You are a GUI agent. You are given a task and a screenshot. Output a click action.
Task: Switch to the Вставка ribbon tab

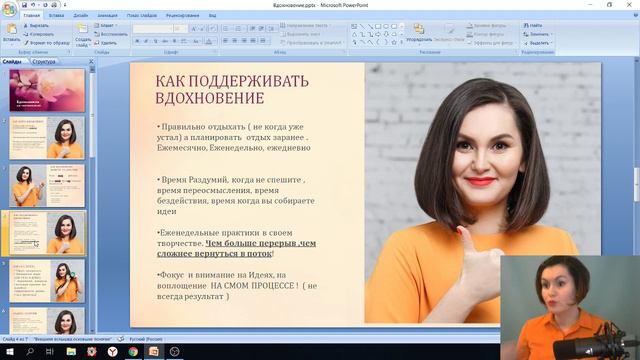click(56, 16)
